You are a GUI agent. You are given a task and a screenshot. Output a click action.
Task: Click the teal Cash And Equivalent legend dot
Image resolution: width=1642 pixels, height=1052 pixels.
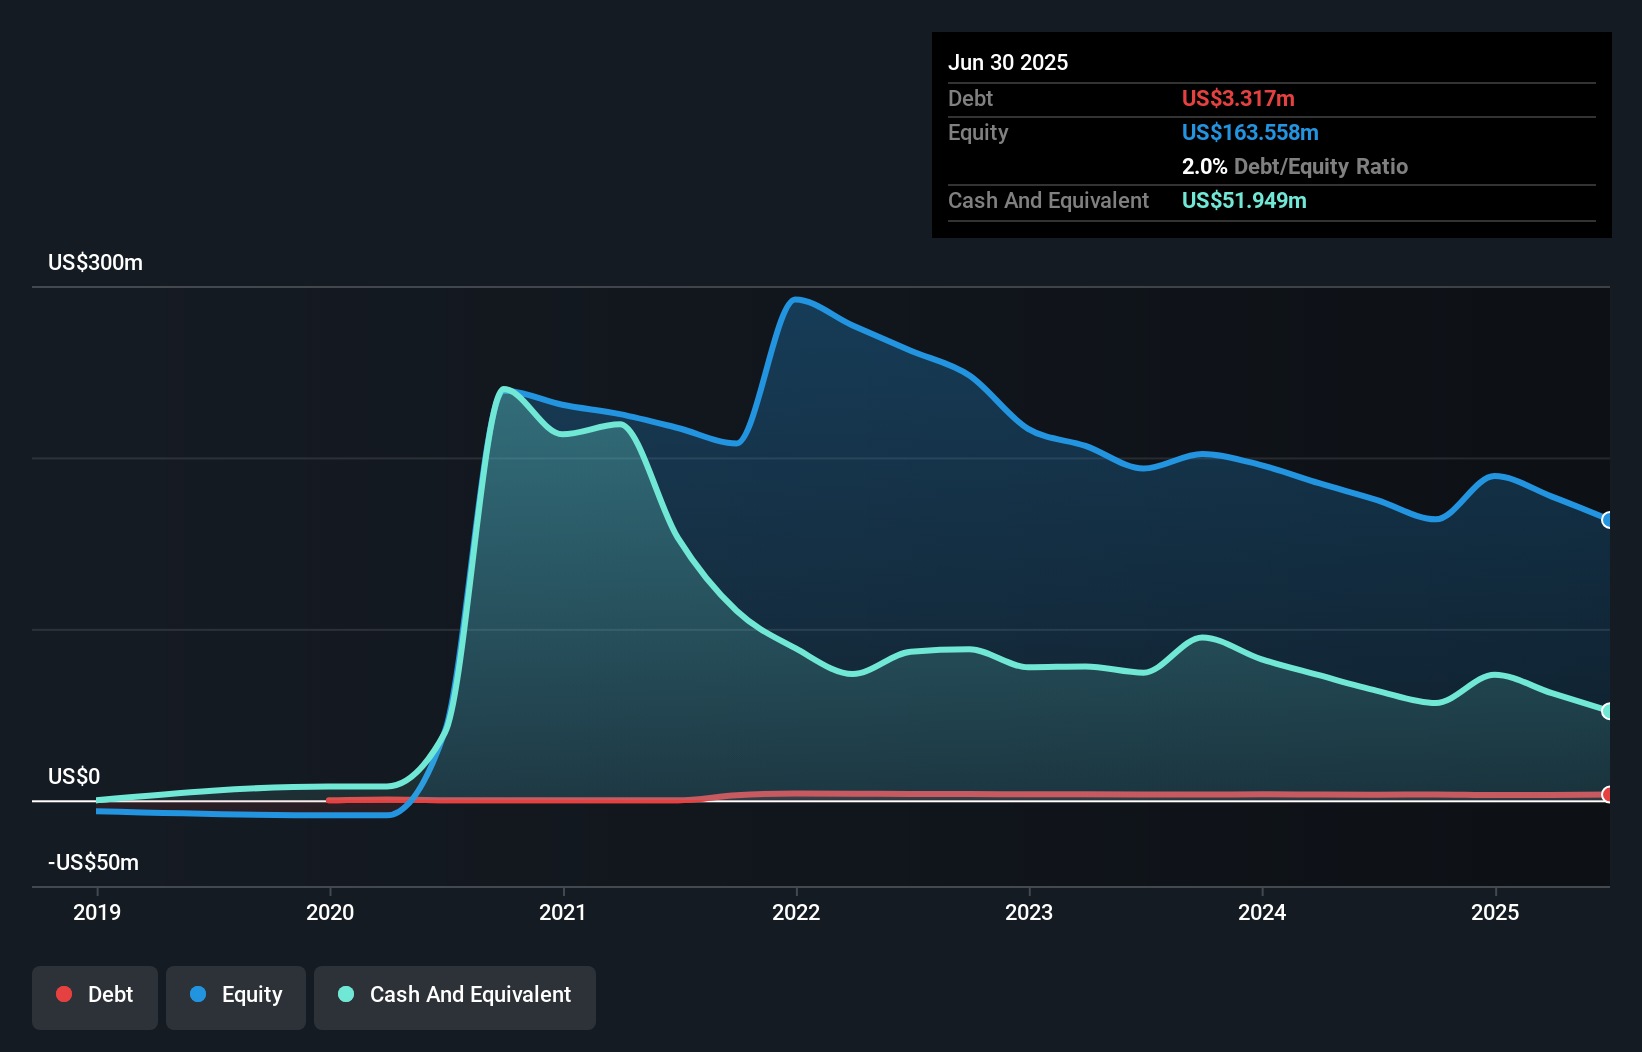pyautogui.click(x=345, y=994)
